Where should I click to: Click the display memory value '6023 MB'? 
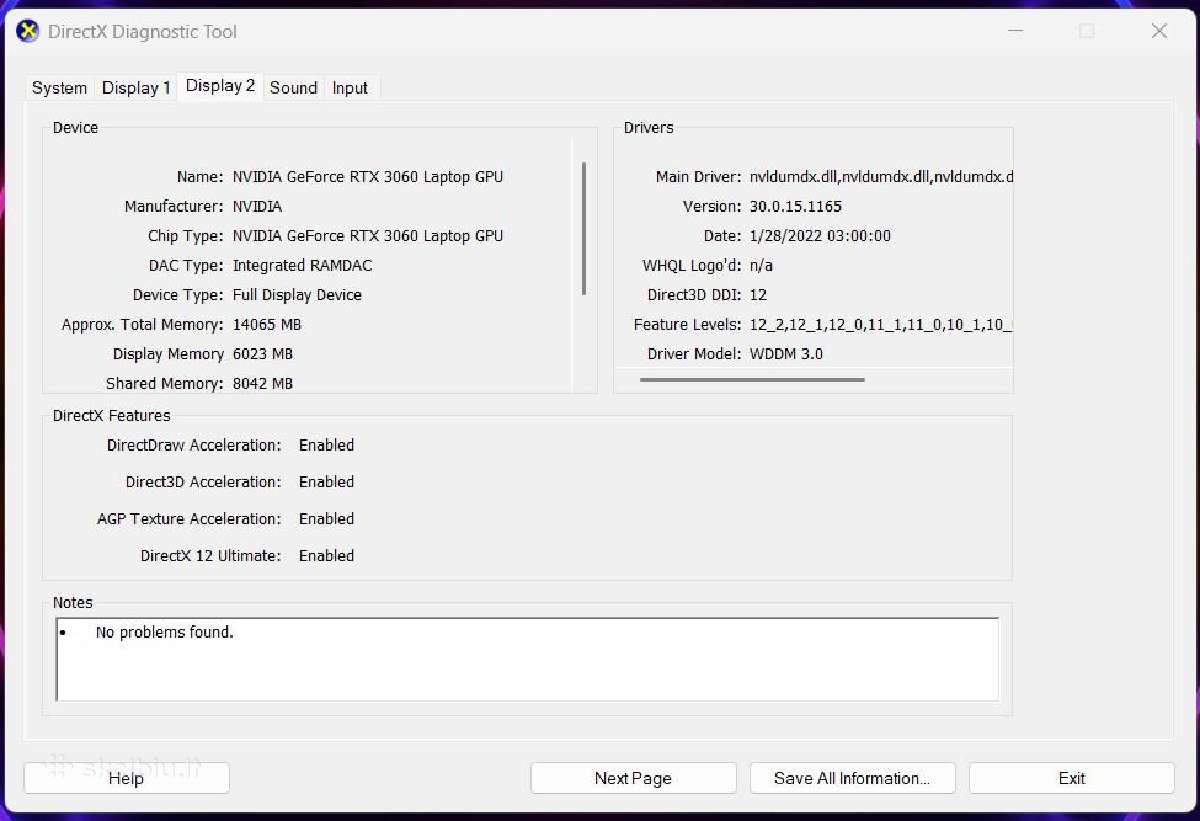pos(263,354)
